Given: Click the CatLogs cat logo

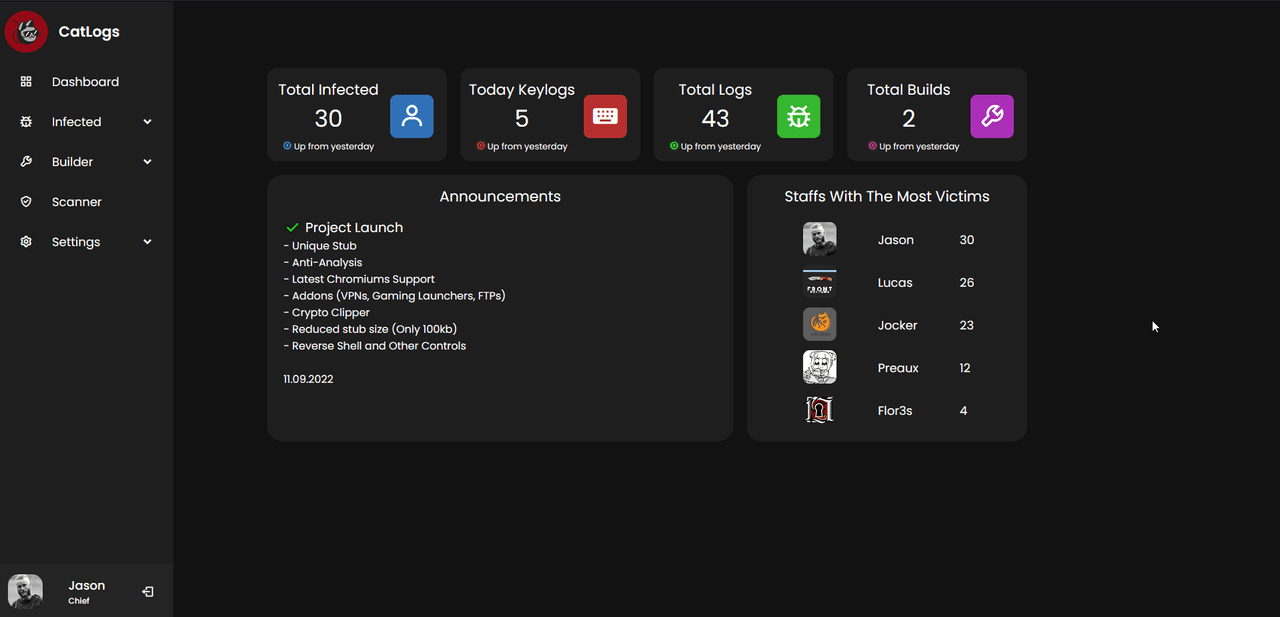Looking at the screenshot, I should pos(26,32).
